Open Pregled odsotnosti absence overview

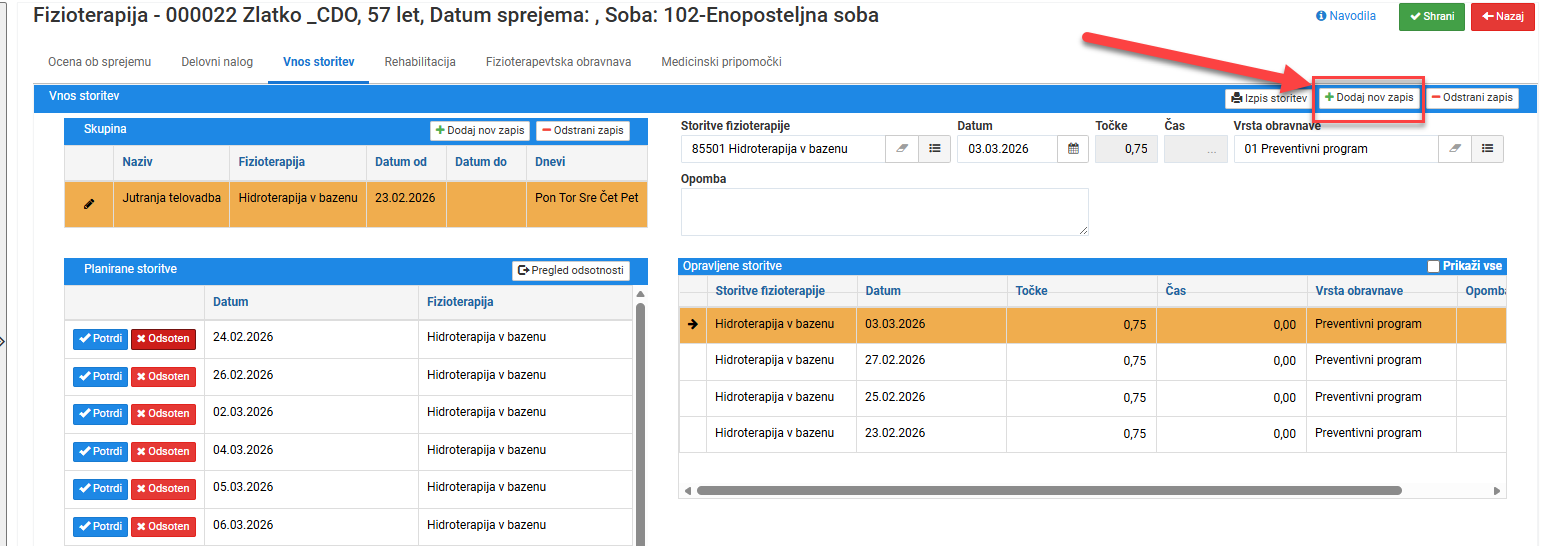(x=571, y=270)
